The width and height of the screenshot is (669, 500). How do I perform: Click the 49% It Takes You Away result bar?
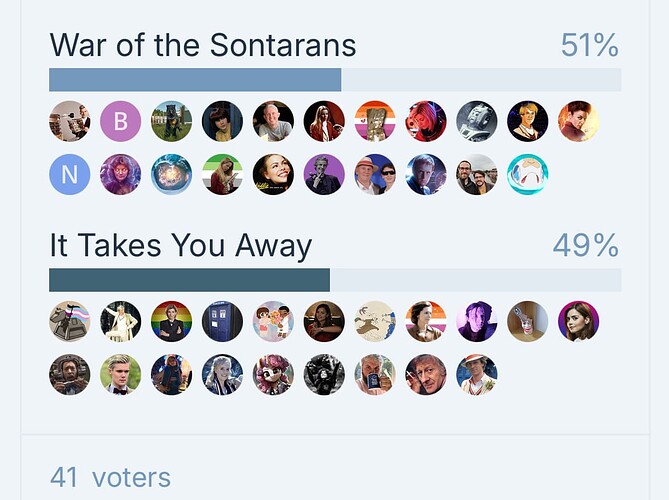(335, 280)
